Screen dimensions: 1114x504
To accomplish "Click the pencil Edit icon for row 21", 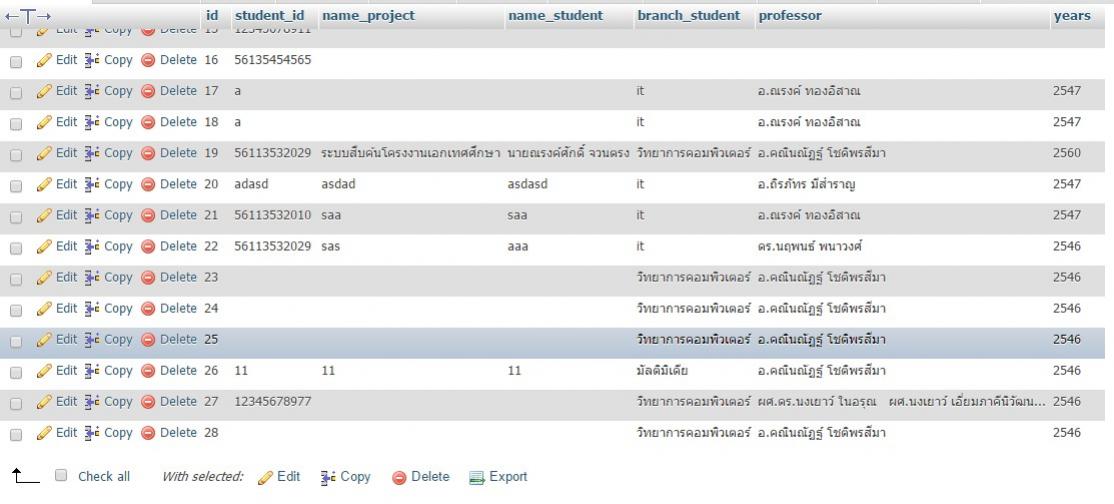I will tap(44, 215).
